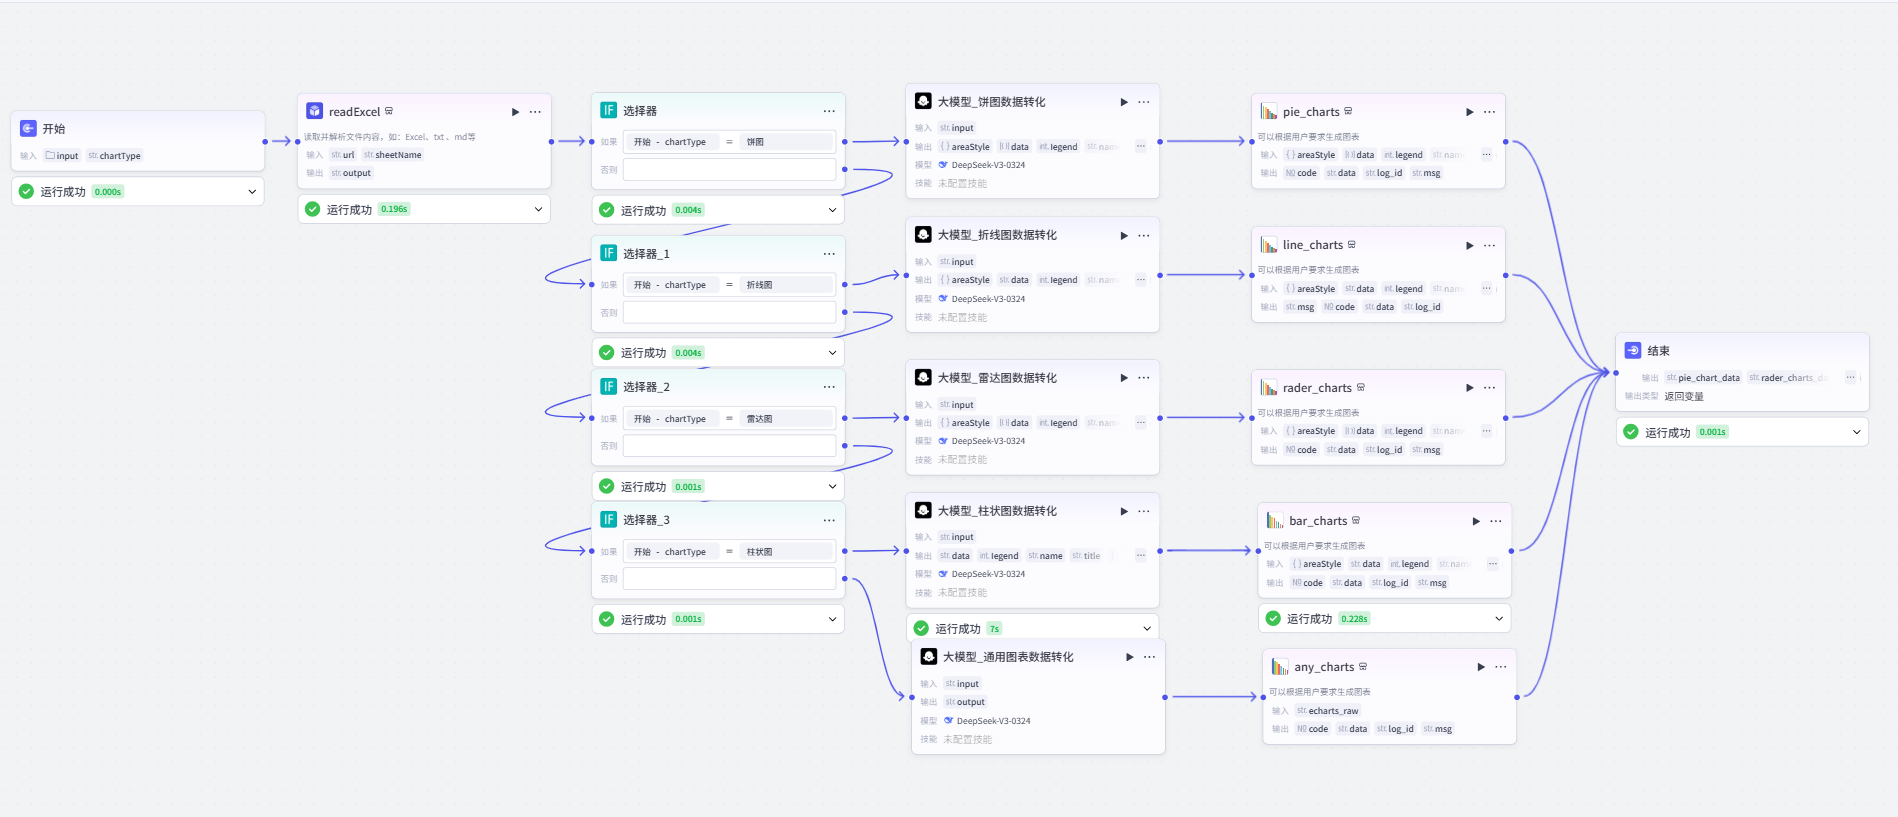Screen dimensions: 1898x817
Task: Run the 大模型_饼图数据转化 node
Action: coord(1123,102)
